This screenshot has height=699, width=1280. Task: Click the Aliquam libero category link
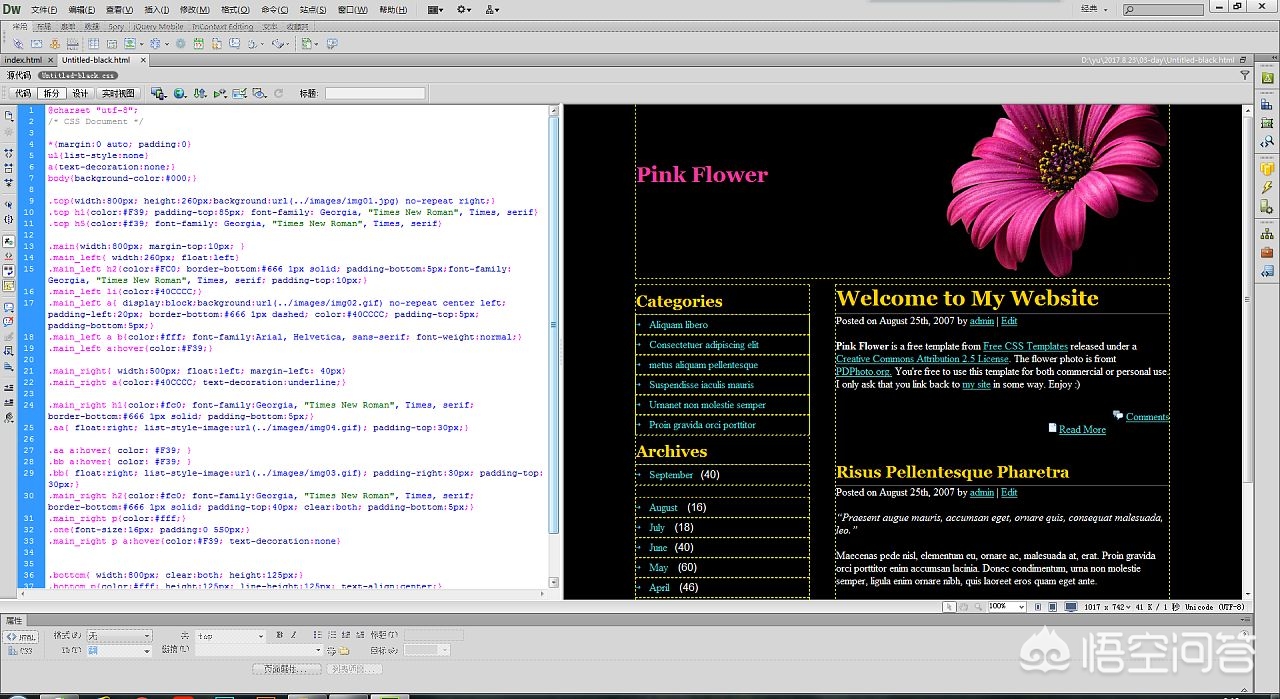[678, 325]
